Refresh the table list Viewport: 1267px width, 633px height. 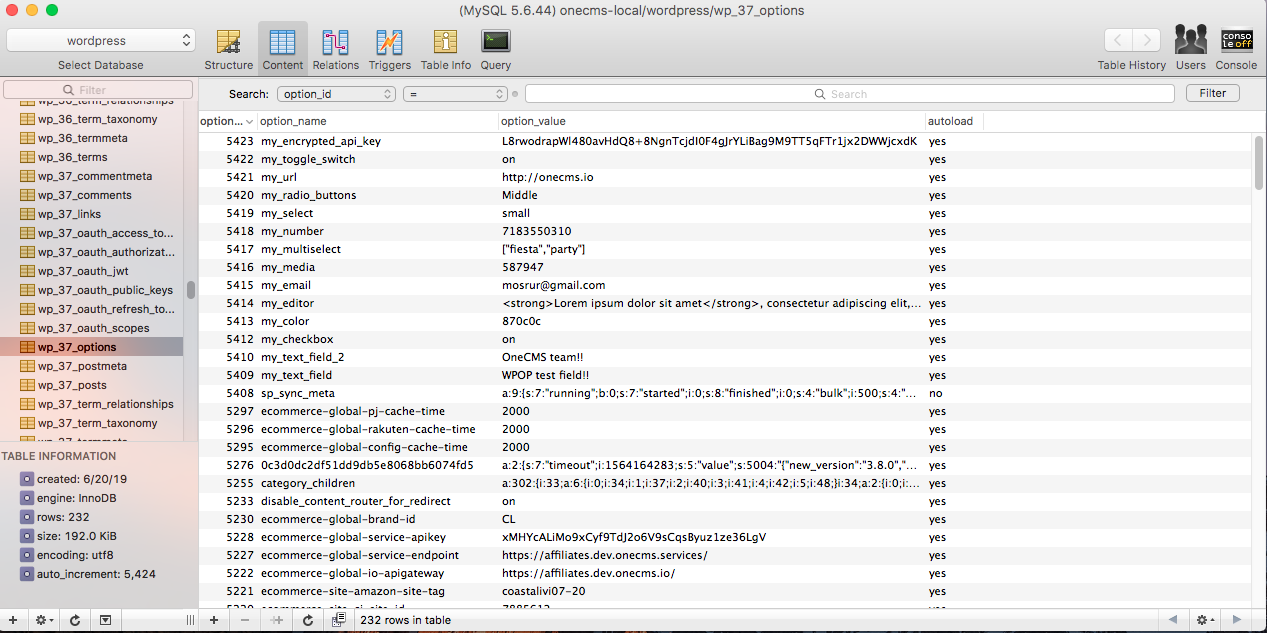click(75, 620)
